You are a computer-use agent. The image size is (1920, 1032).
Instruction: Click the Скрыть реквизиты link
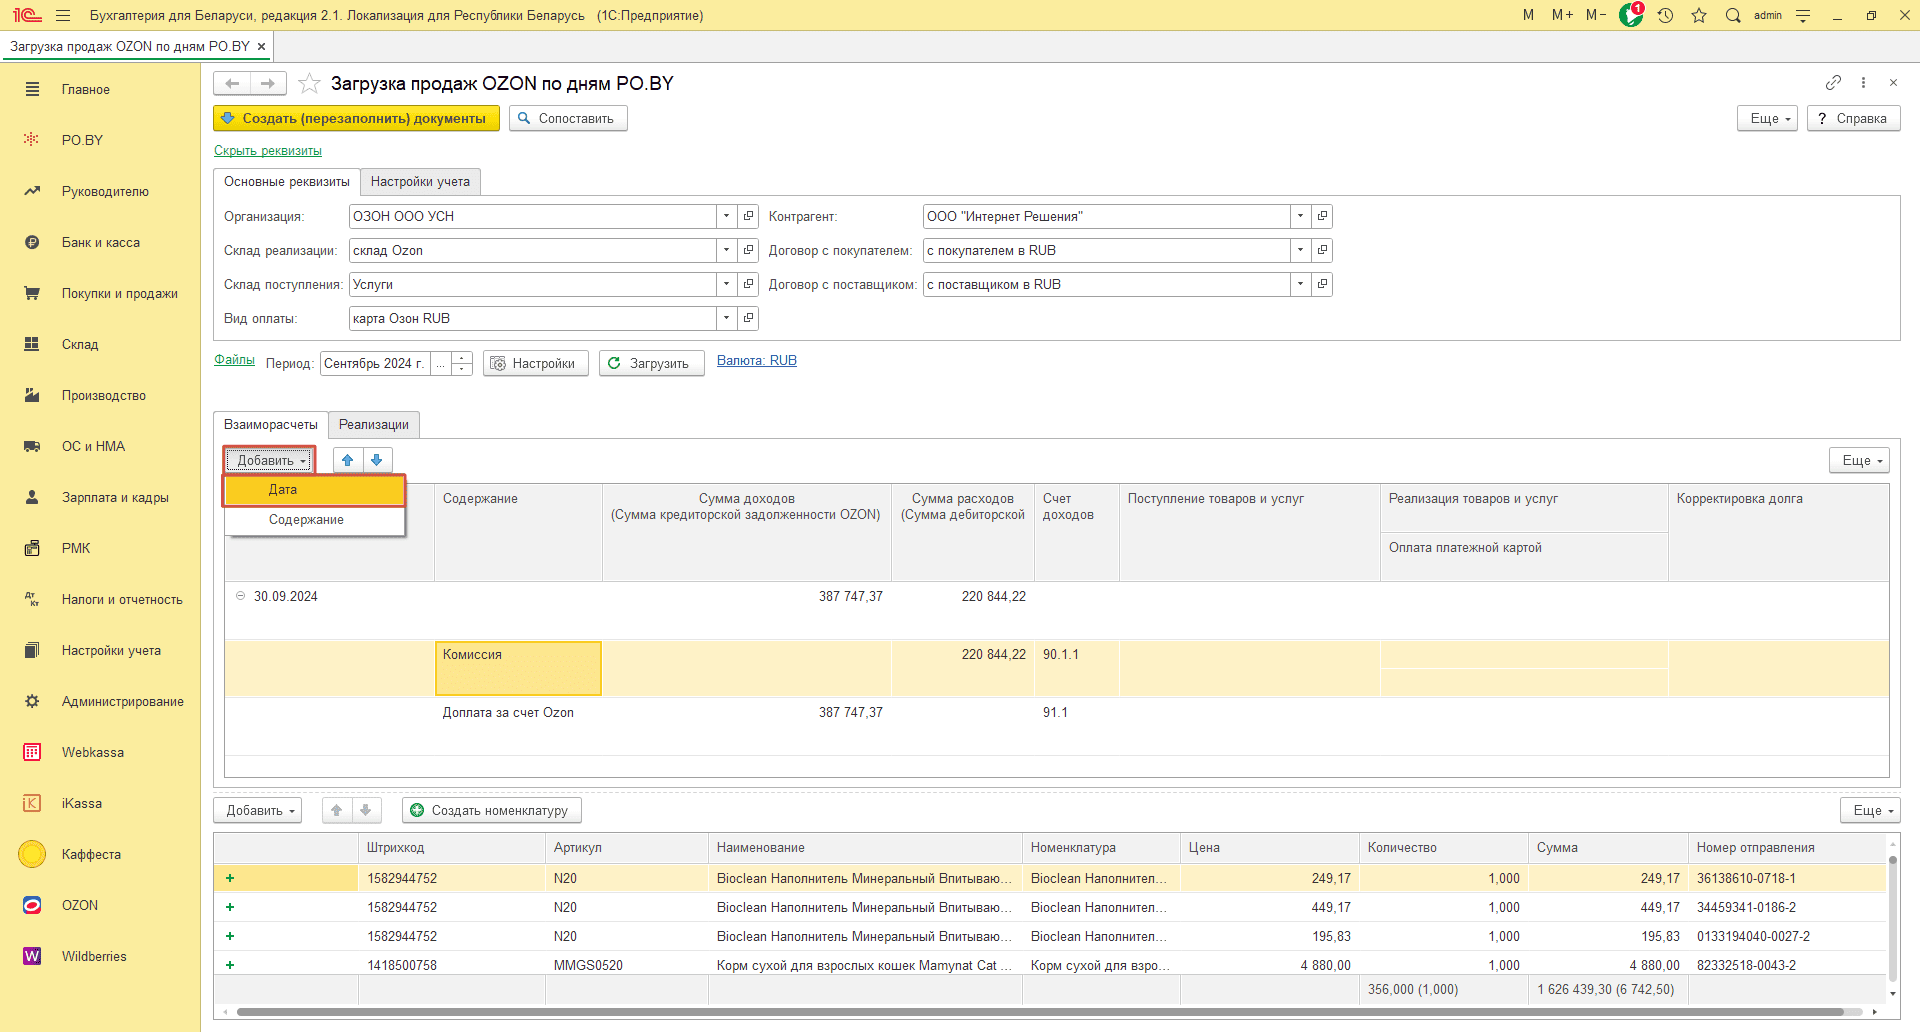tap(268, 151)
